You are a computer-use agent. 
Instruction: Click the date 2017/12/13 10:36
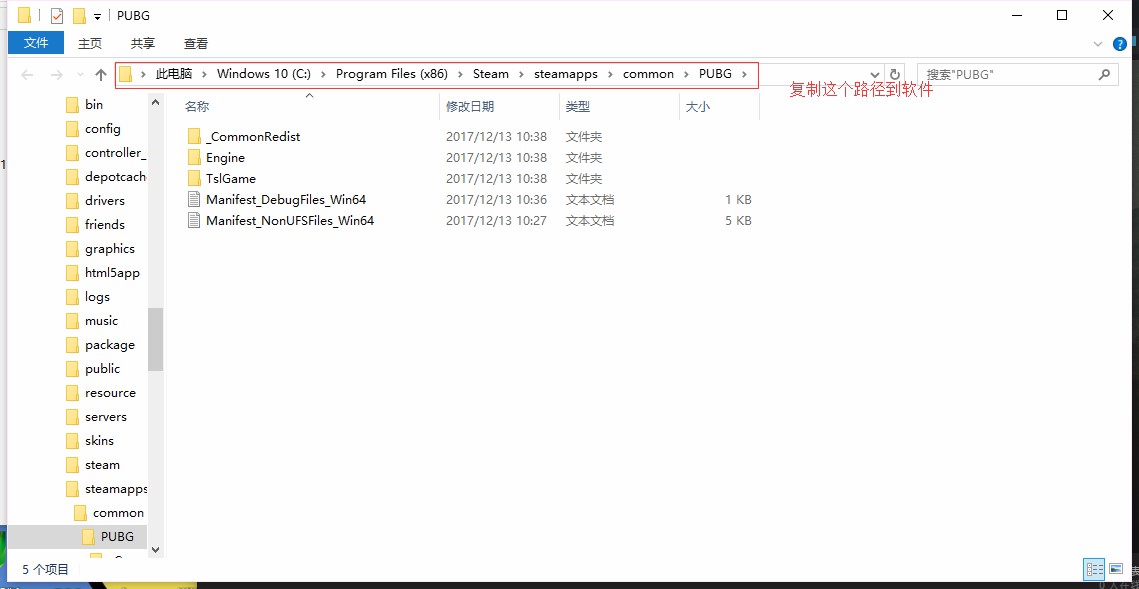496,200
